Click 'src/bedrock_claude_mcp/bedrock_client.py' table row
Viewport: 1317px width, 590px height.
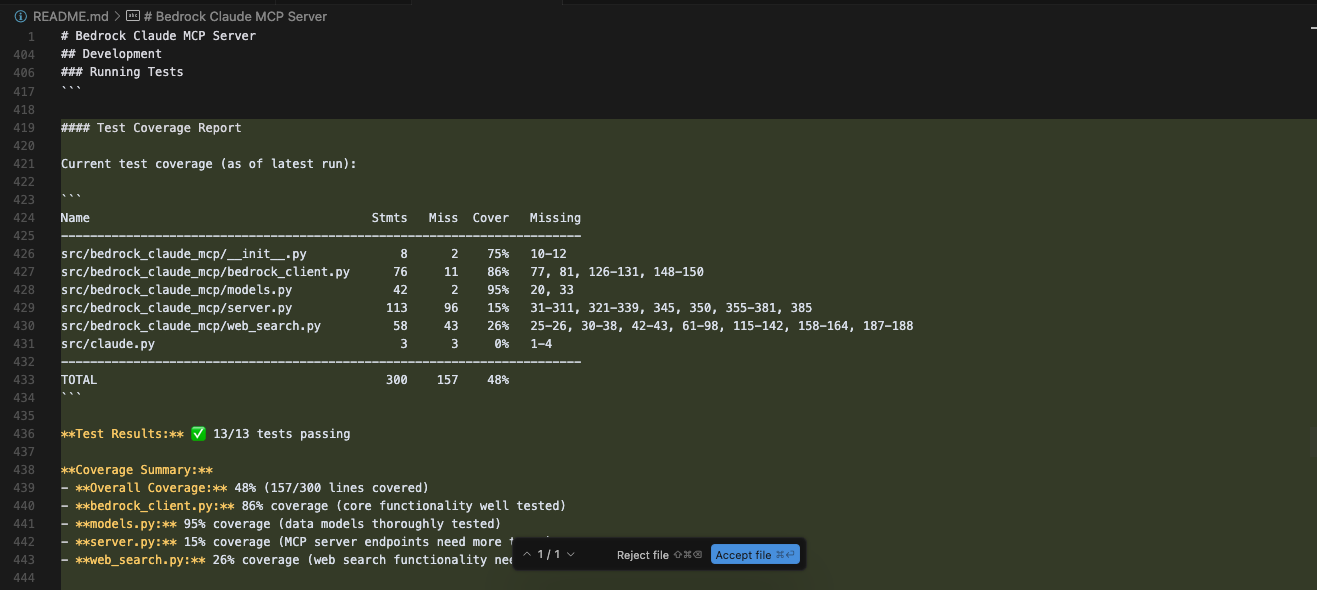tap(382, 272)
